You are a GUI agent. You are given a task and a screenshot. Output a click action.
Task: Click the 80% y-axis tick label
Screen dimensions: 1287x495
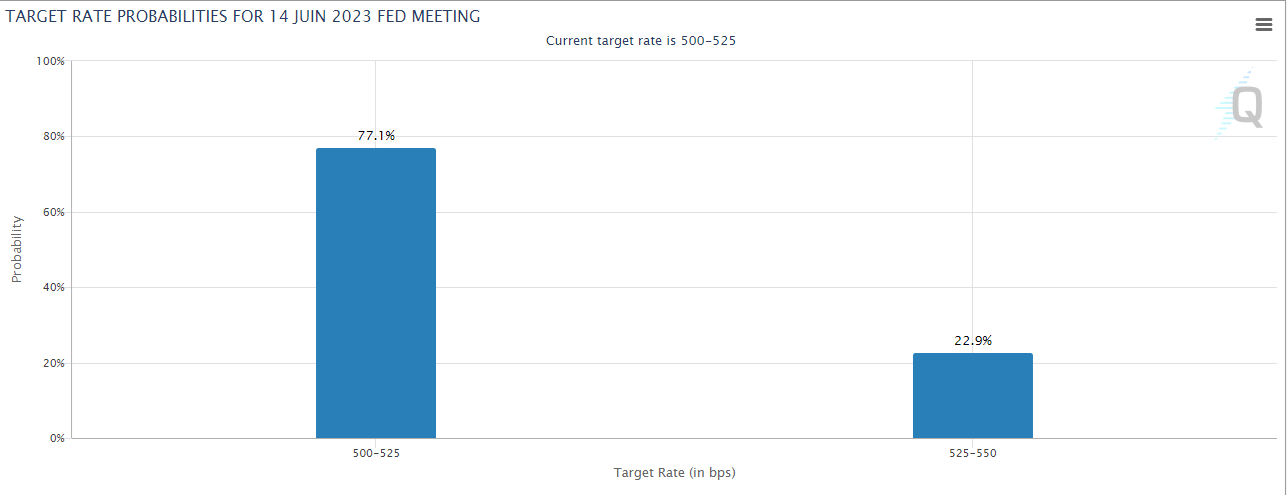click(x=53, y=137)
